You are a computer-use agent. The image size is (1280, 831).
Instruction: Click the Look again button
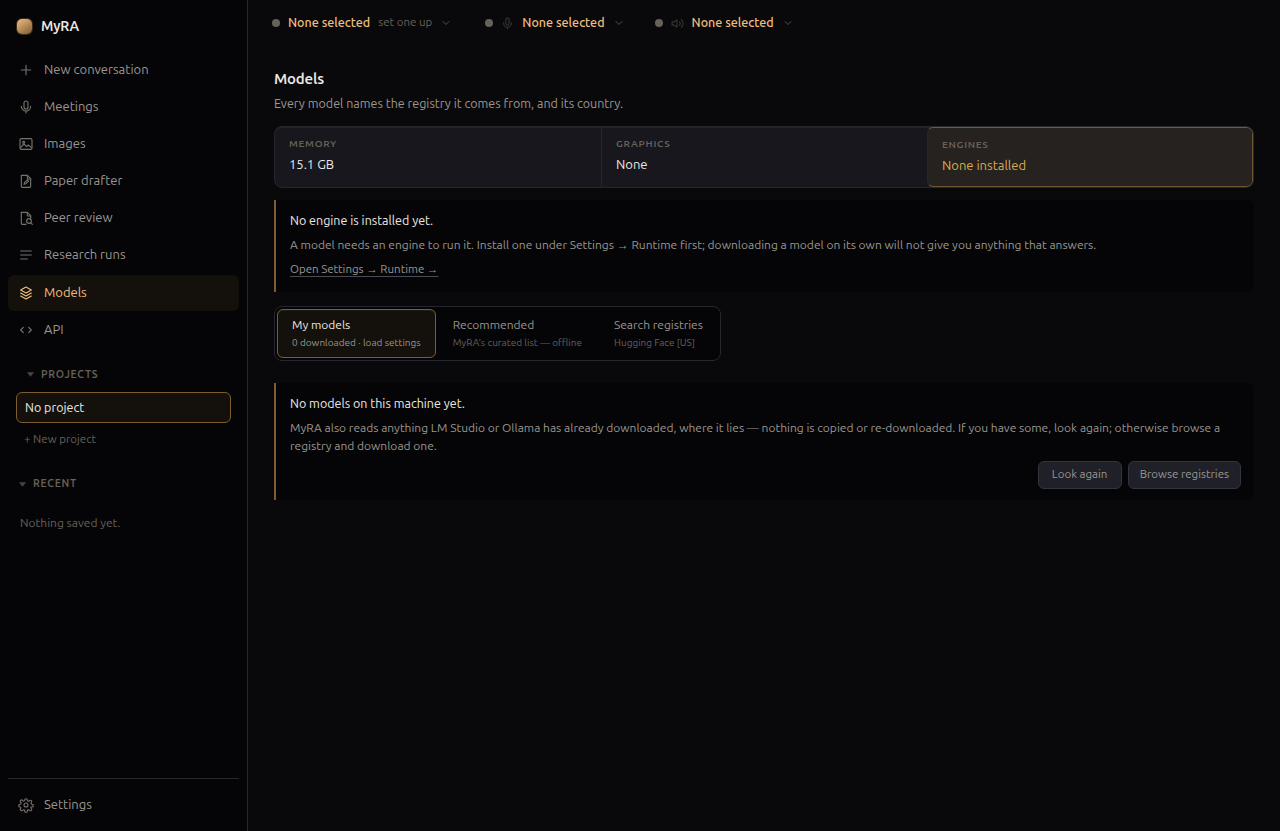tap(1079, 475)
